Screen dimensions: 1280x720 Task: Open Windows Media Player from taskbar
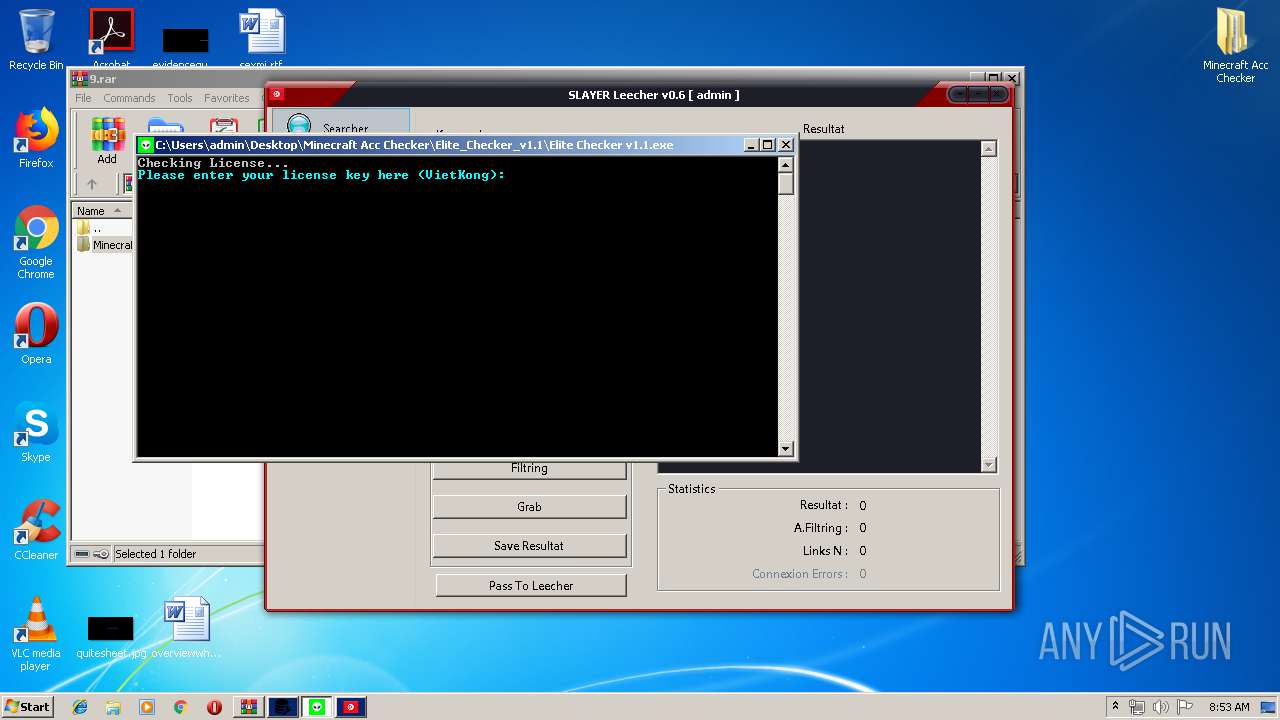point(147,707)
